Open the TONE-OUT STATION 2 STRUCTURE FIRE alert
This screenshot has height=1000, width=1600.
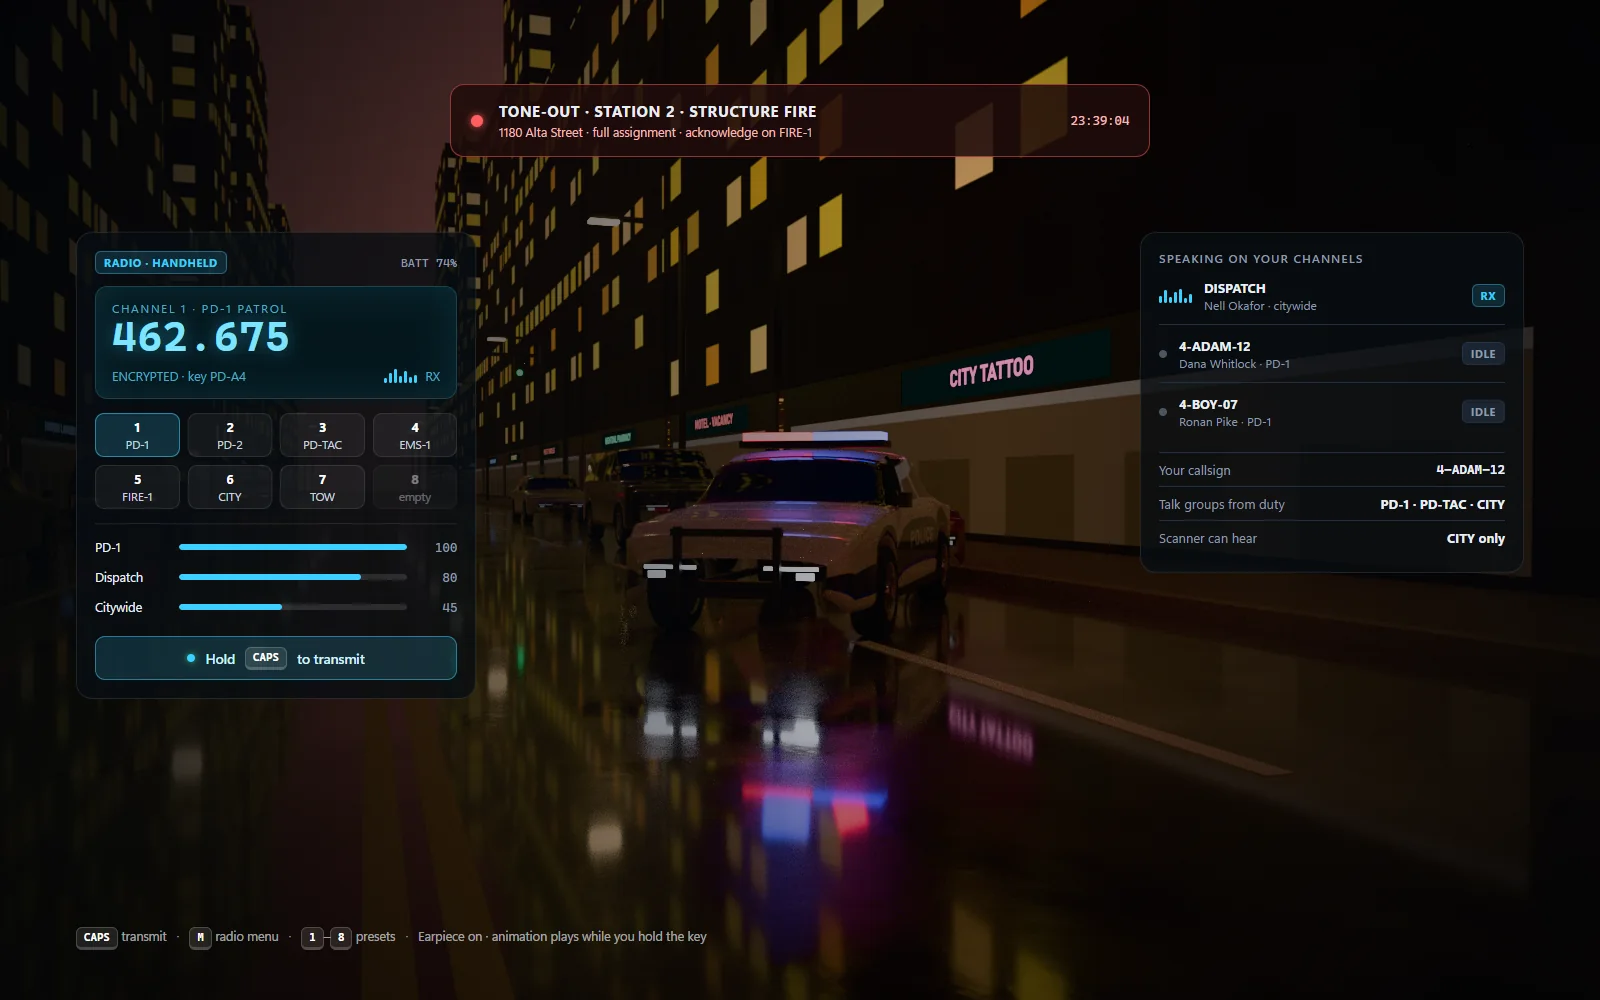pos(800,121)
